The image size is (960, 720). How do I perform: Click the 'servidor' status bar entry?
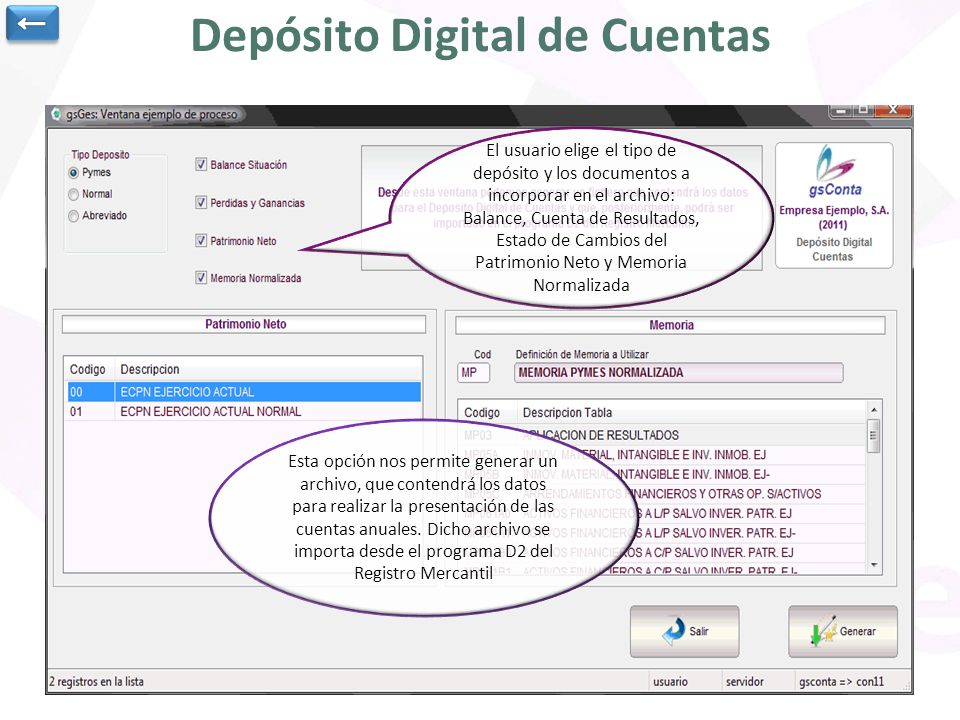(744, 681)
